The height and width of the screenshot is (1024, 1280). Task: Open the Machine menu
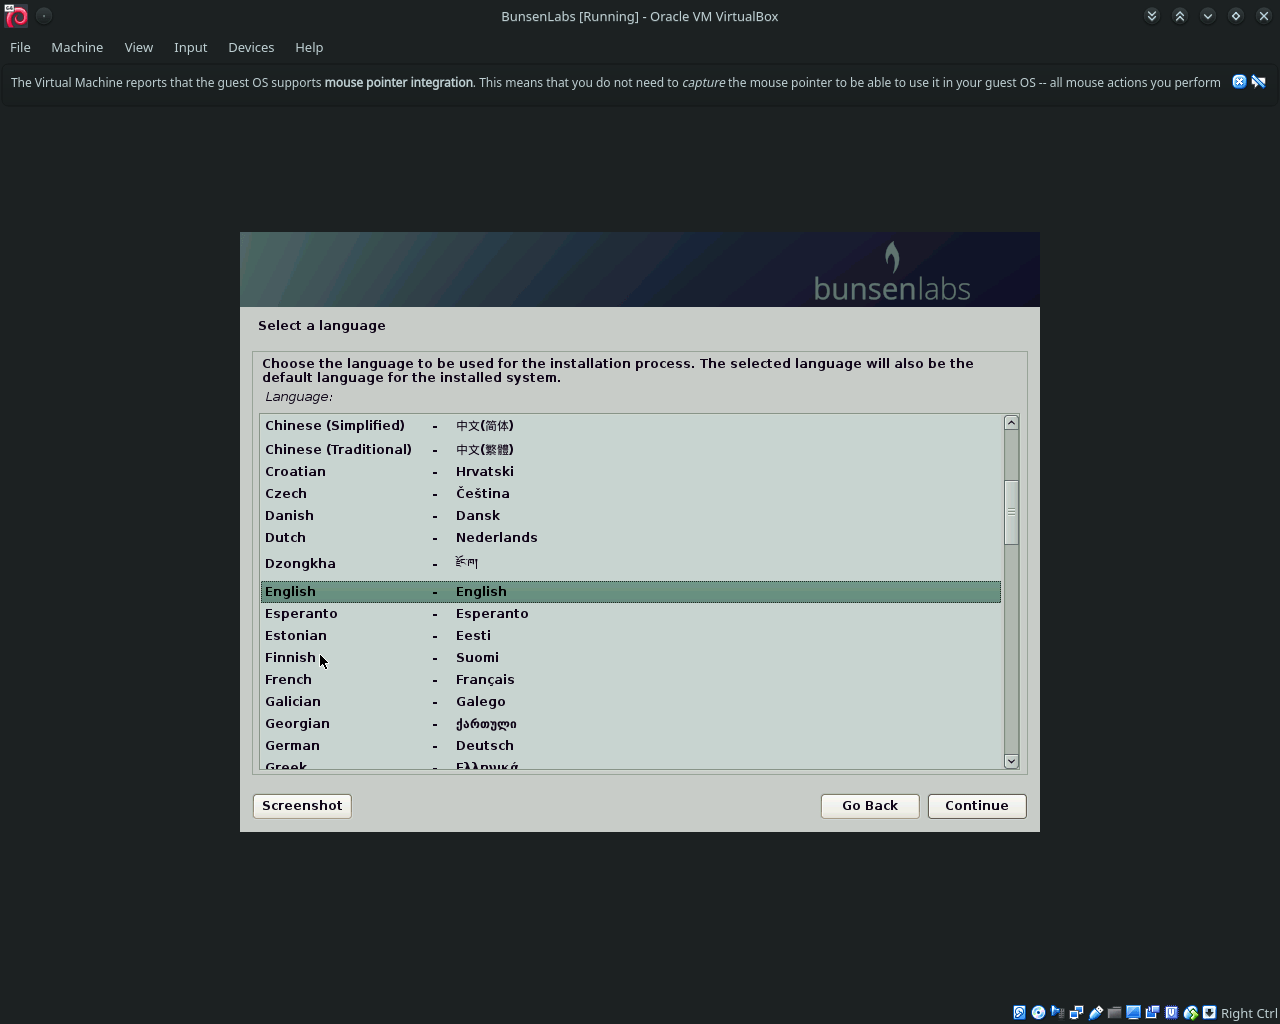click(x=77, y=47)
